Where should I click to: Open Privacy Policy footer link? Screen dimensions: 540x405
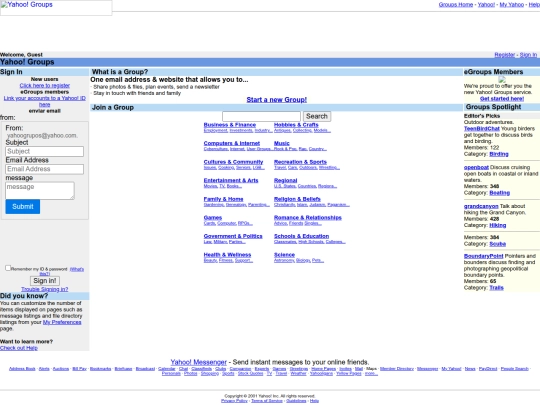pyautogui.click(x=234, y=401)
